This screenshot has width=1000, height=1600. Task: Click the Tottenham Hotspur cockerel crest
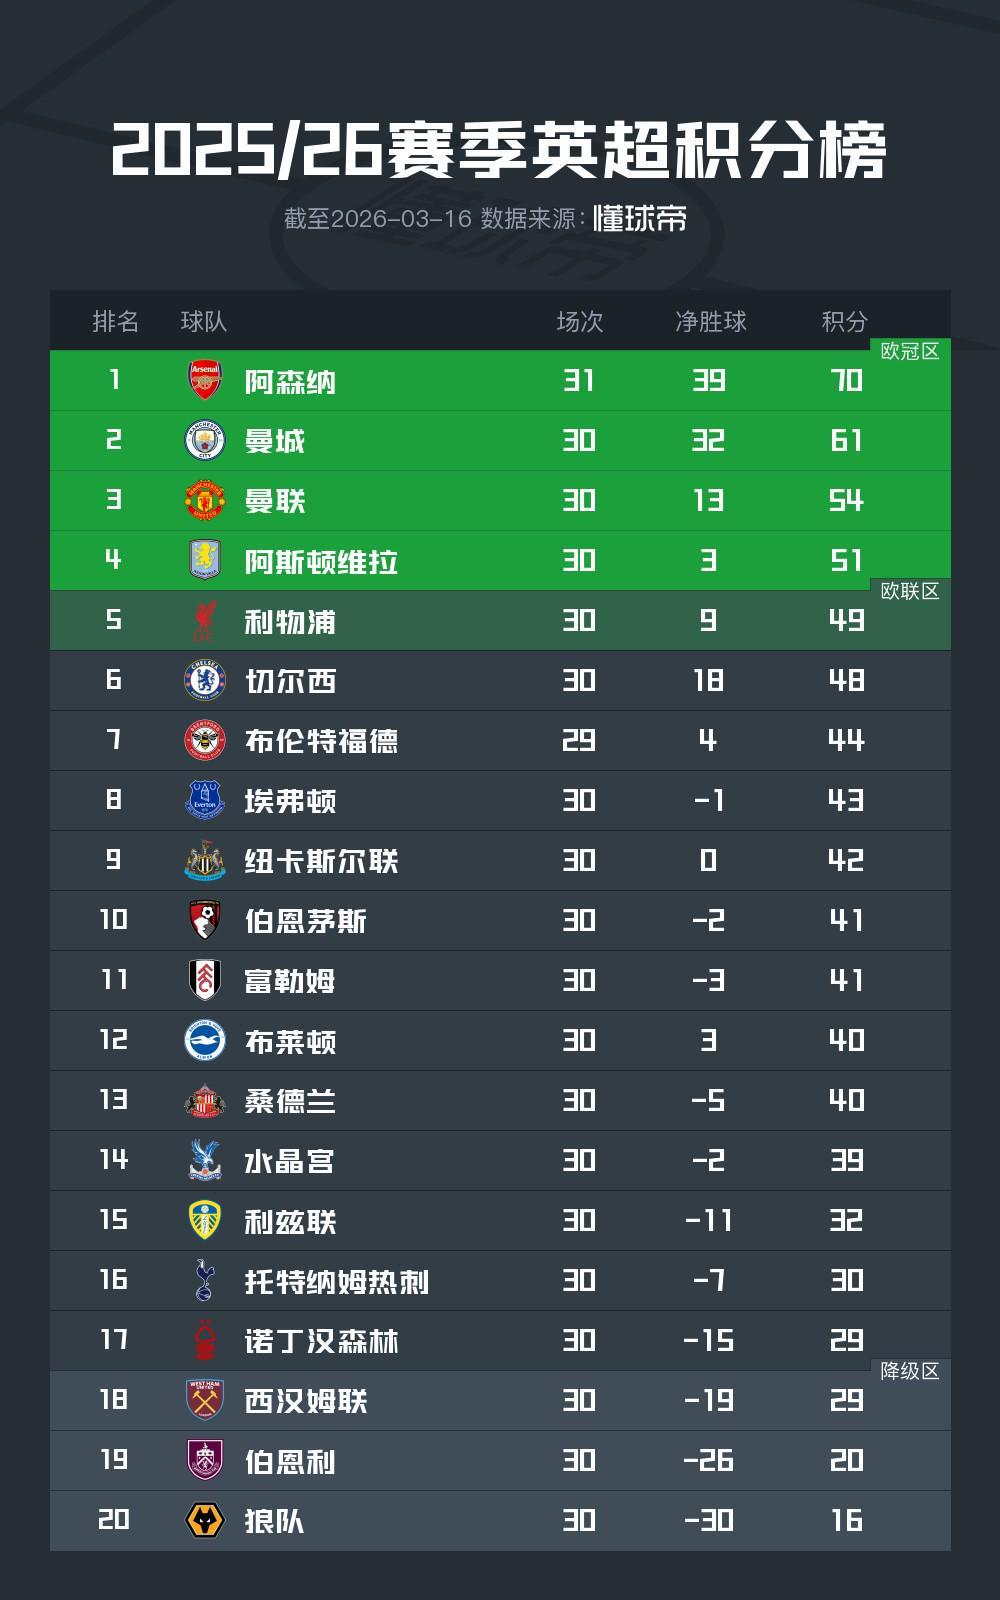[205, 1280]
